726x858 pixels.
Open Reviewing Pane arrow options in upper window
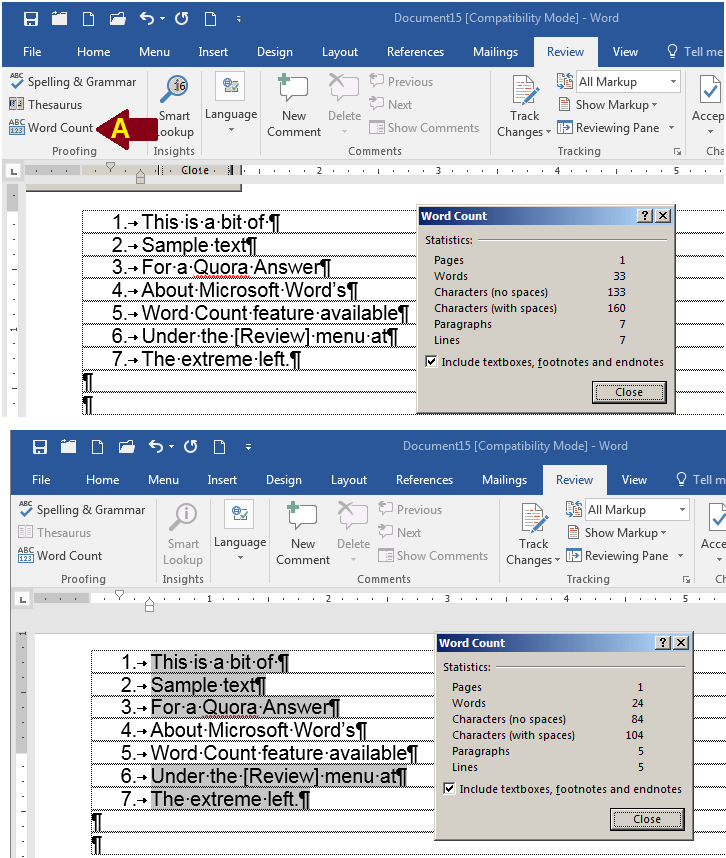click(x=671, y=127)
